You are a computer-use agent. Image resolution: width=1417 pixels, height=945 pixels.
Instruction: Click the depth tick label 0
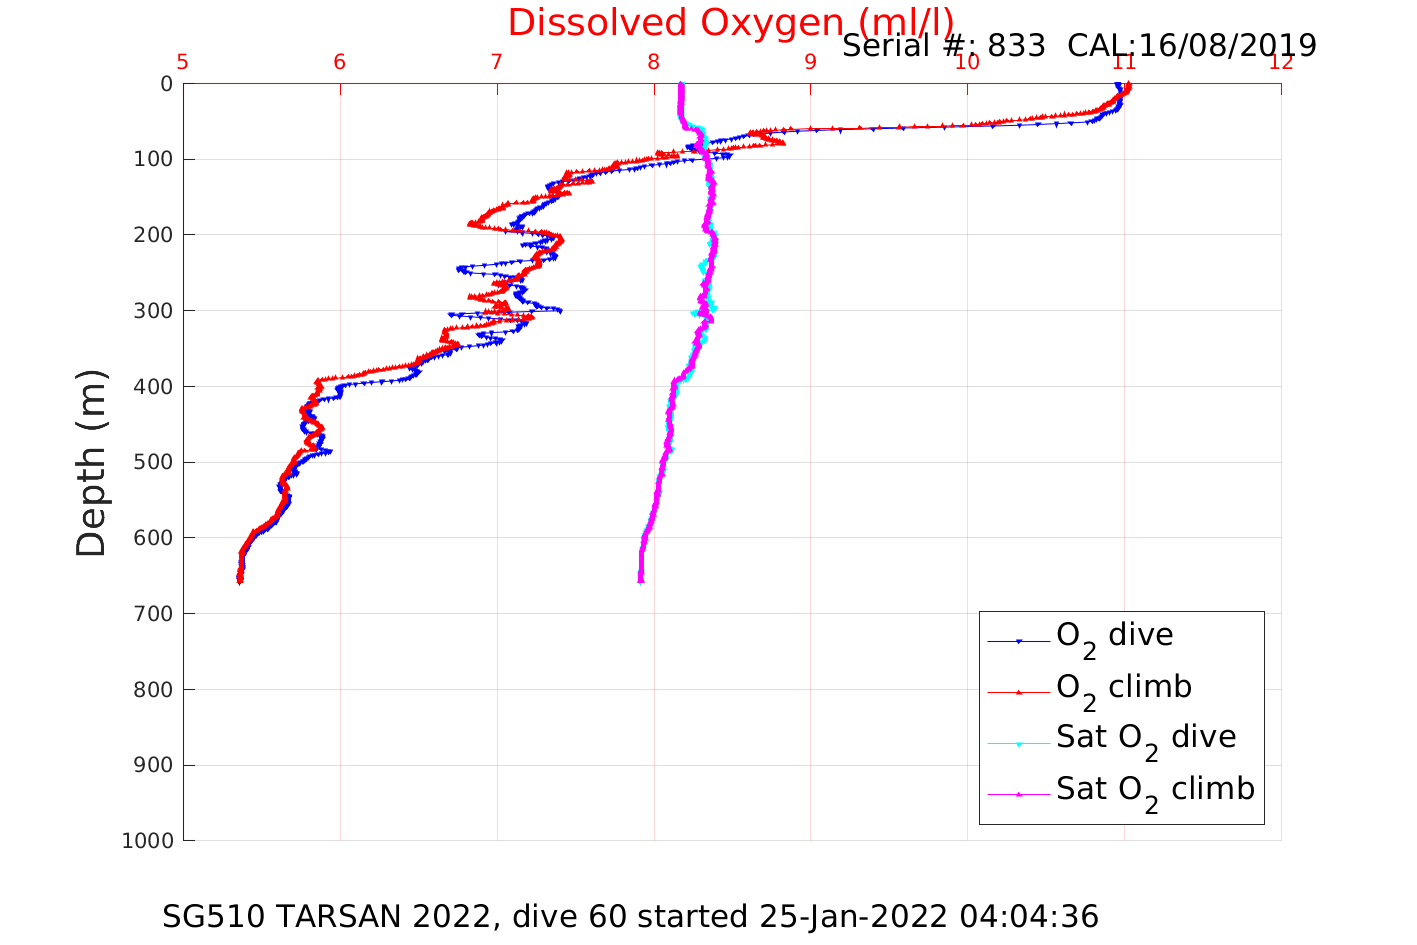[167, 84]
